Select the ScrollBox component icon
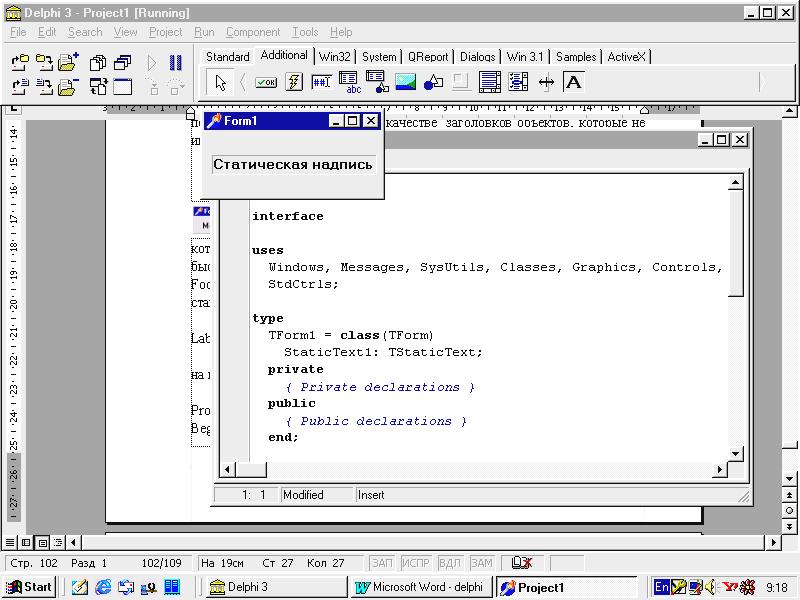This screenshot has height=600, width=800. [x=489, y=82]
